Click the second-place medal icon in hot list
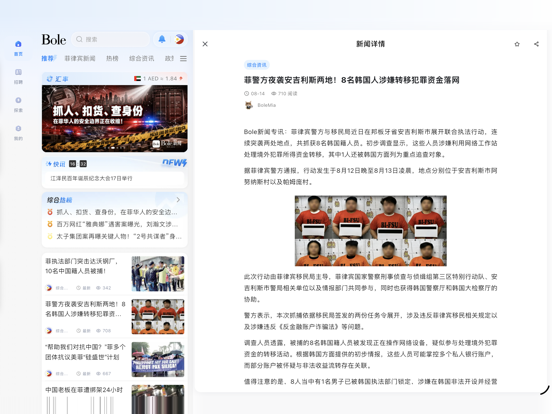 (50, 224)
